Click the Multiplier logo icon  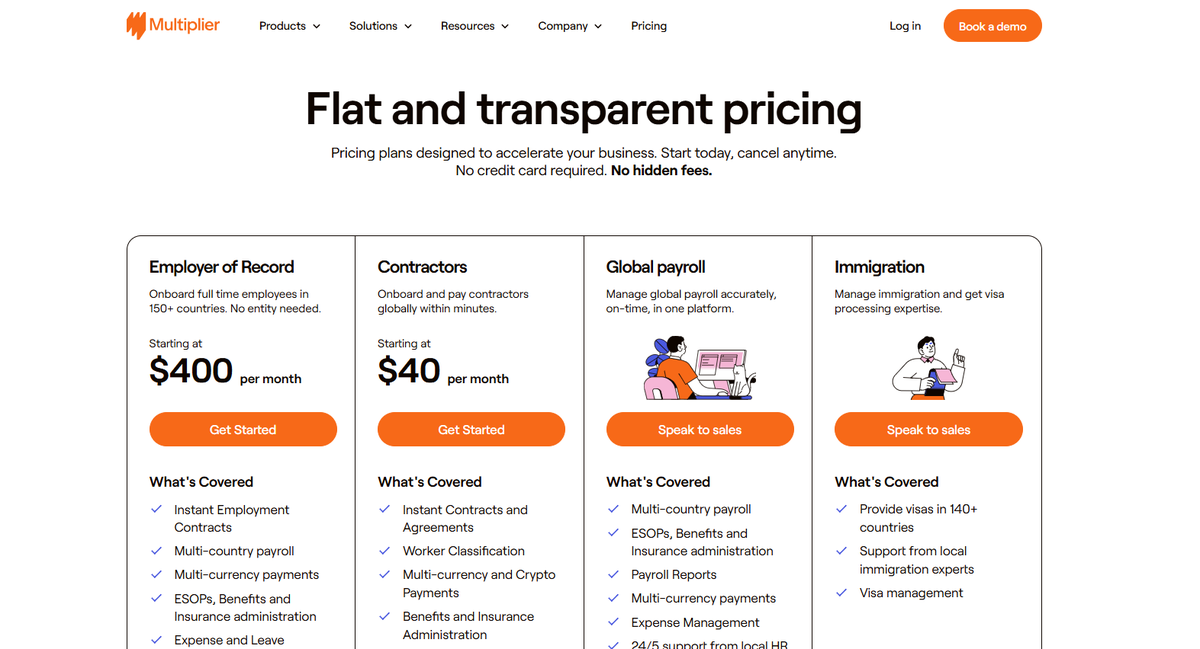136,26
